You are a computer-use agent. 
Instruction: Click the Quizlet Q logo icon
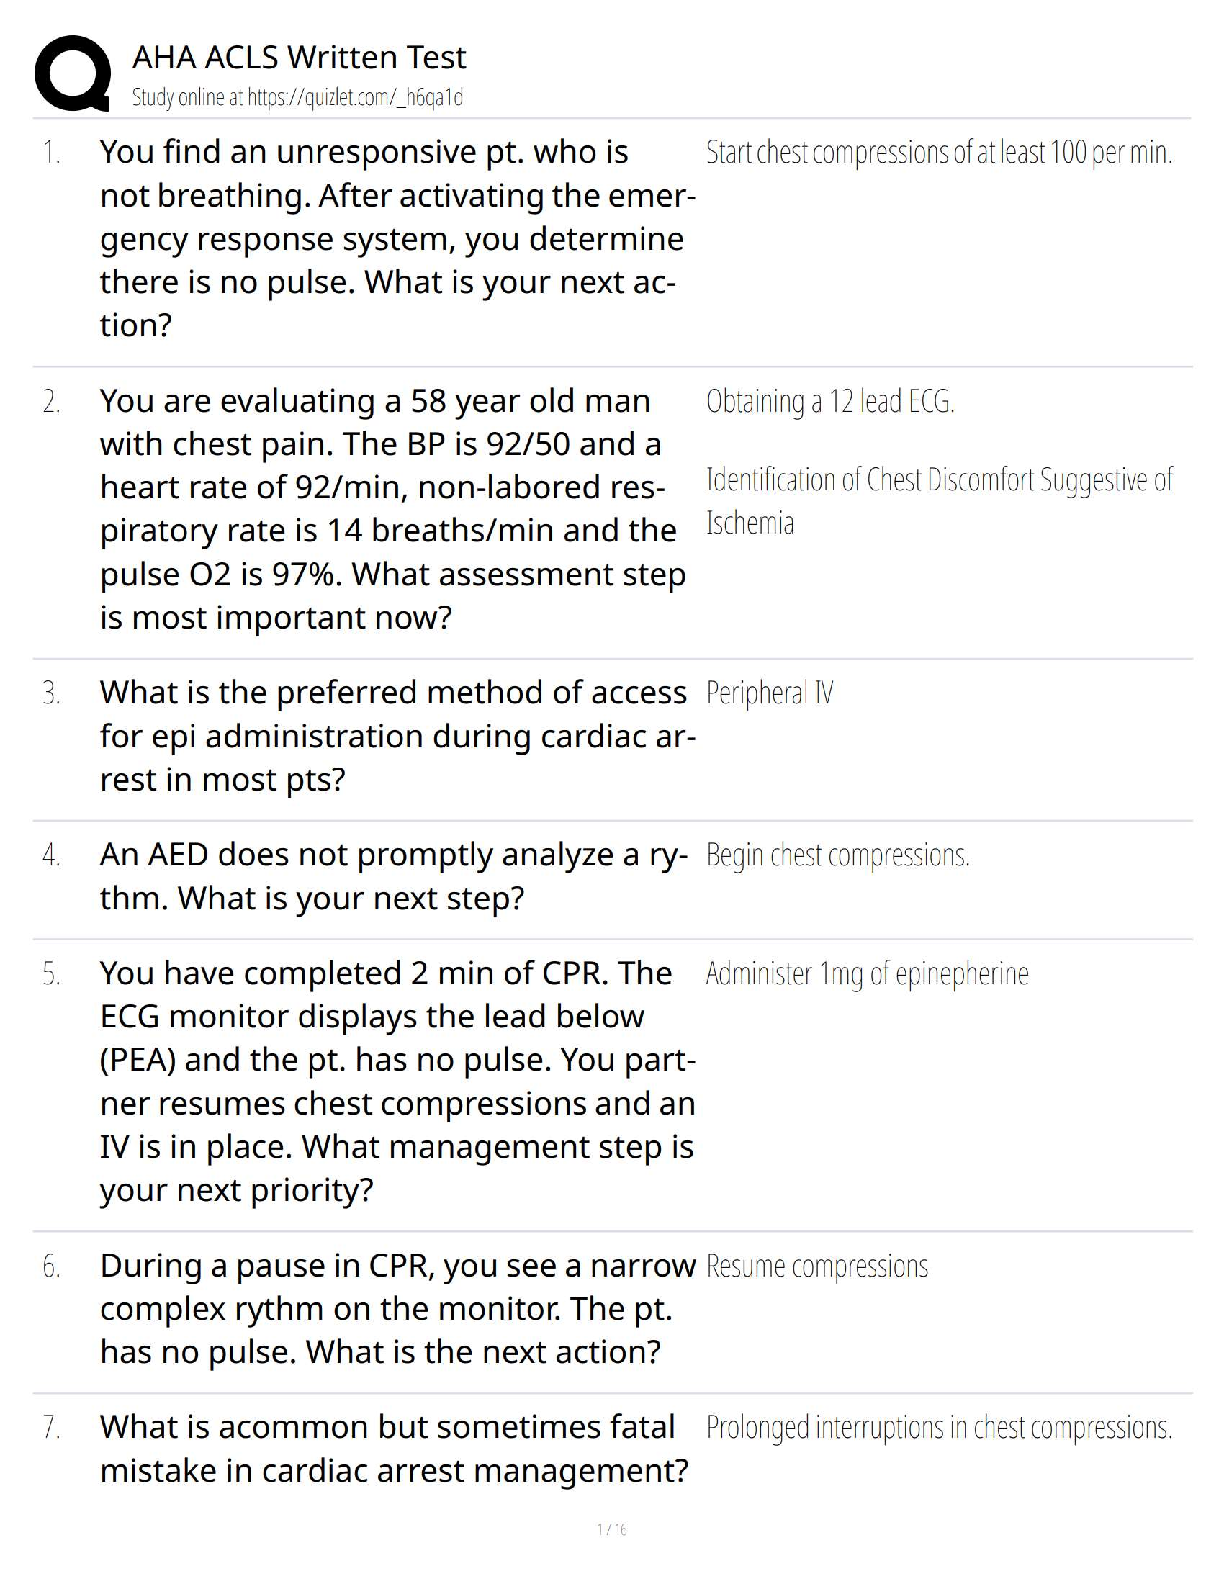click(x=72, y=73)
